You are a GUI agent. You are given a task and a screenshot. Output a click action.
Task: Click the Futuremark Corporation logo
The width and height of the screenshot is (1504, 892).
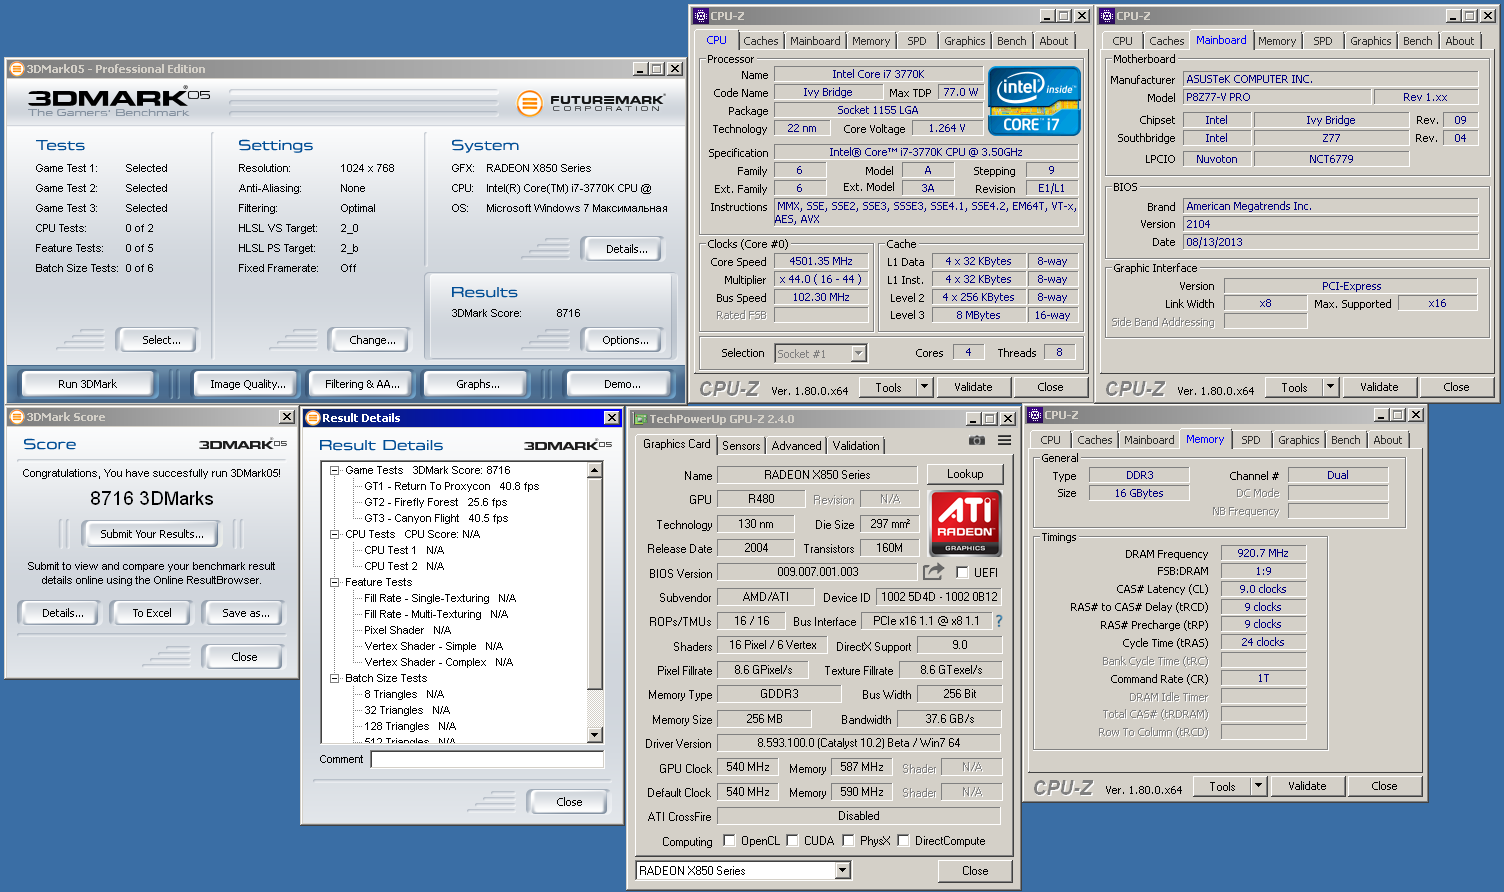click(x=592, y=102)
